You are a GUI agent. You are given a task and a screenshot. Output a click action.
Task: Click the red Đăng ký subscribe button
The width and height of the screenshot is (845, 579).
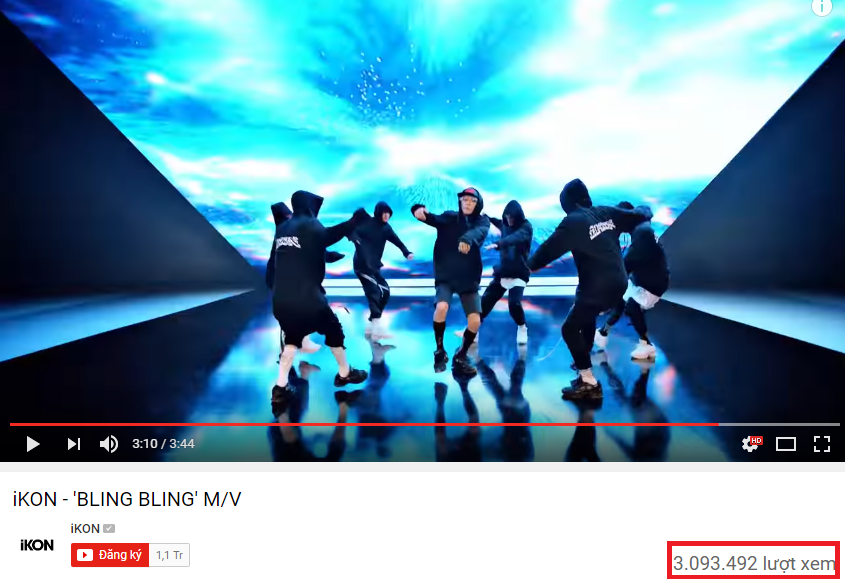click(110, 555)
